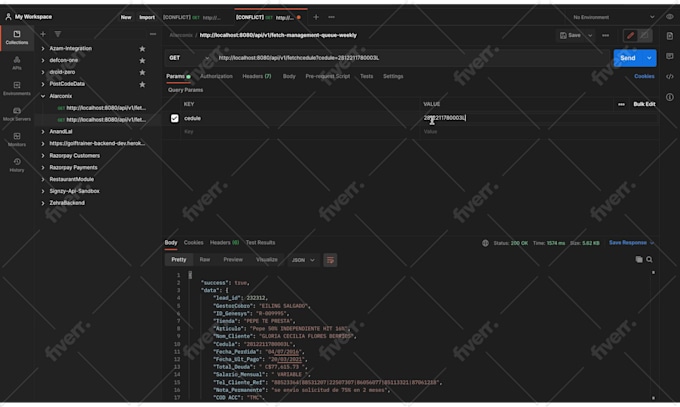Click the request URL input field
Image resolution: width=680 pixels, height=407 pixels.
click(411, 58)
